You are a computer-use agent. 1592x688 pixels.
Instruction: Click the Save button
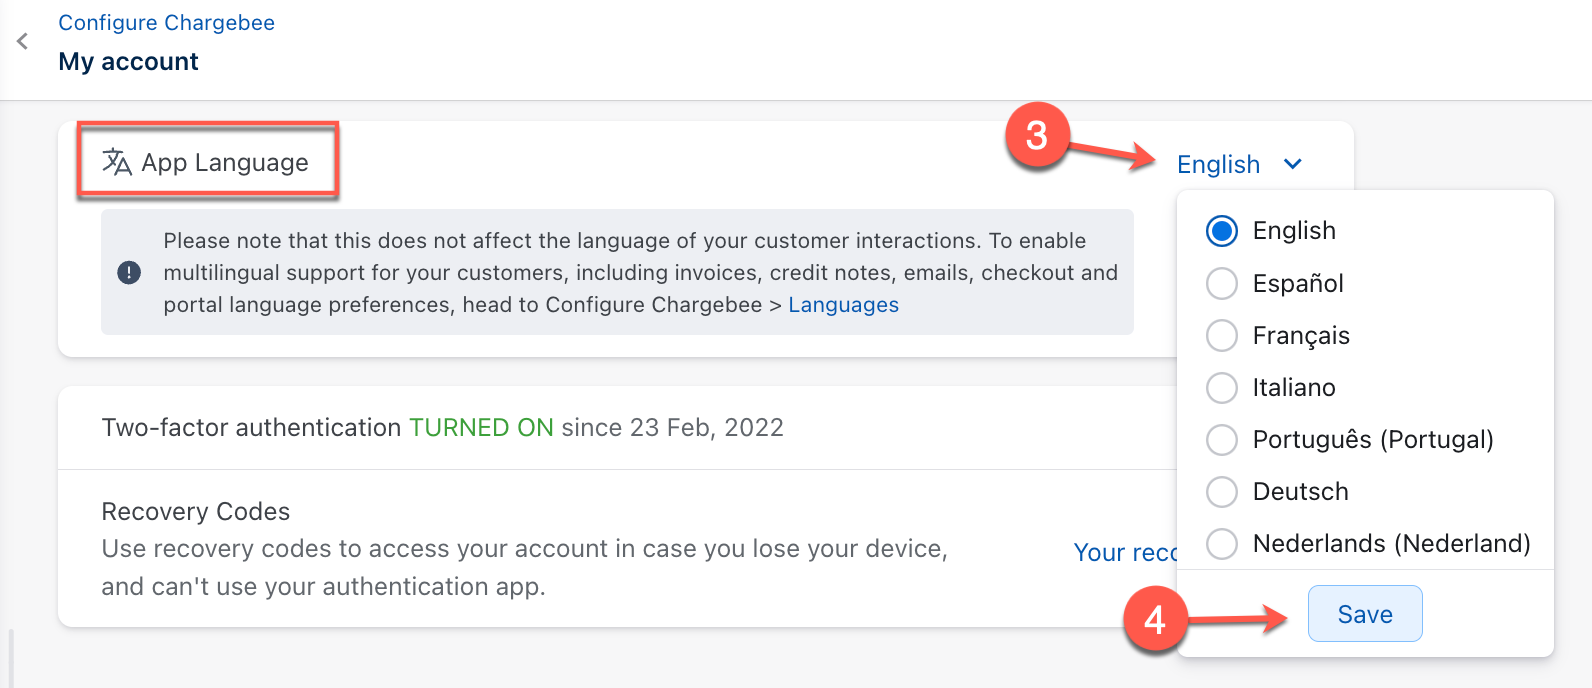point(1365,614)
